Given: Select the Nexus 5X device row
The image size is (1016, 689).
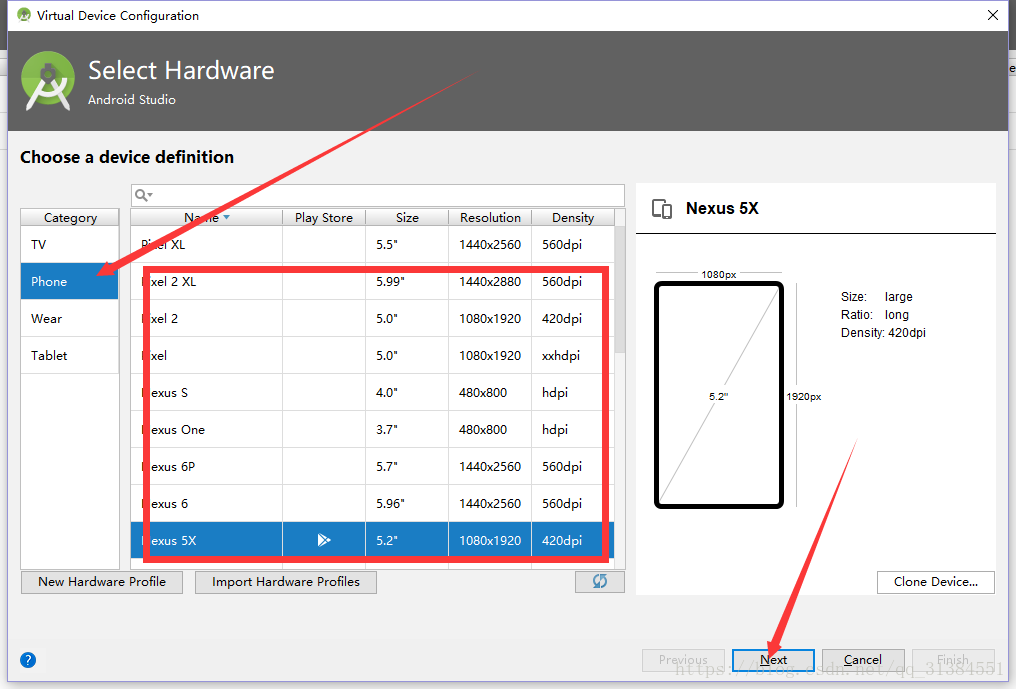Looking at the screenshot, I should point(373,540).
